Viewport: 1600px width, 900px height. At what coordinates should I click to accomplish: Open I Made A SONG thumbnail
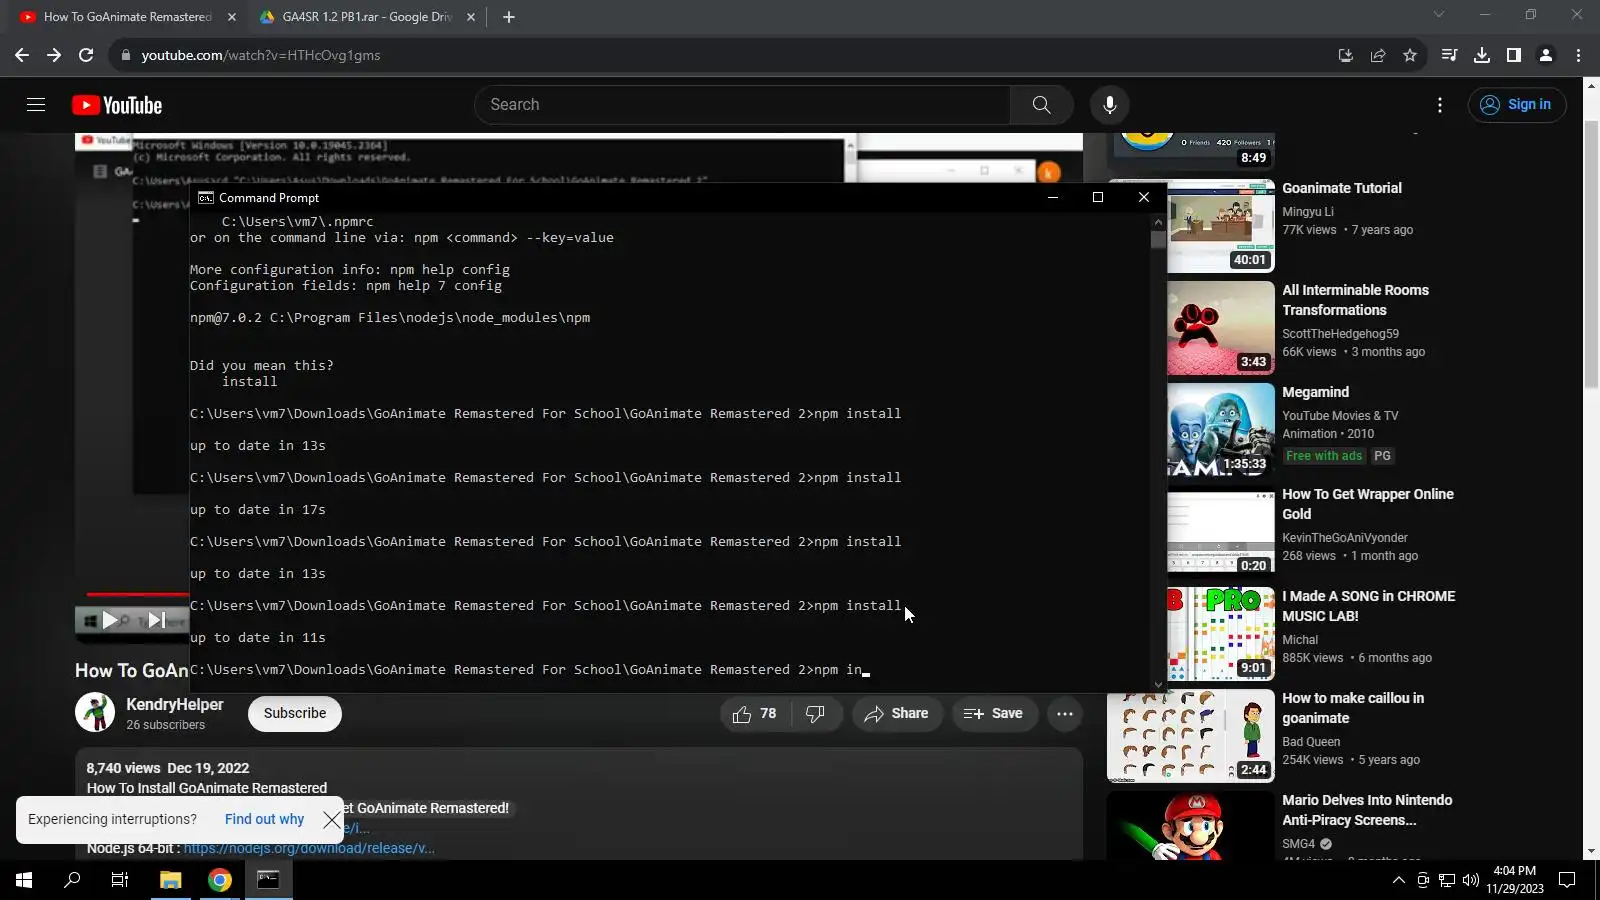tap(1220, 634)
